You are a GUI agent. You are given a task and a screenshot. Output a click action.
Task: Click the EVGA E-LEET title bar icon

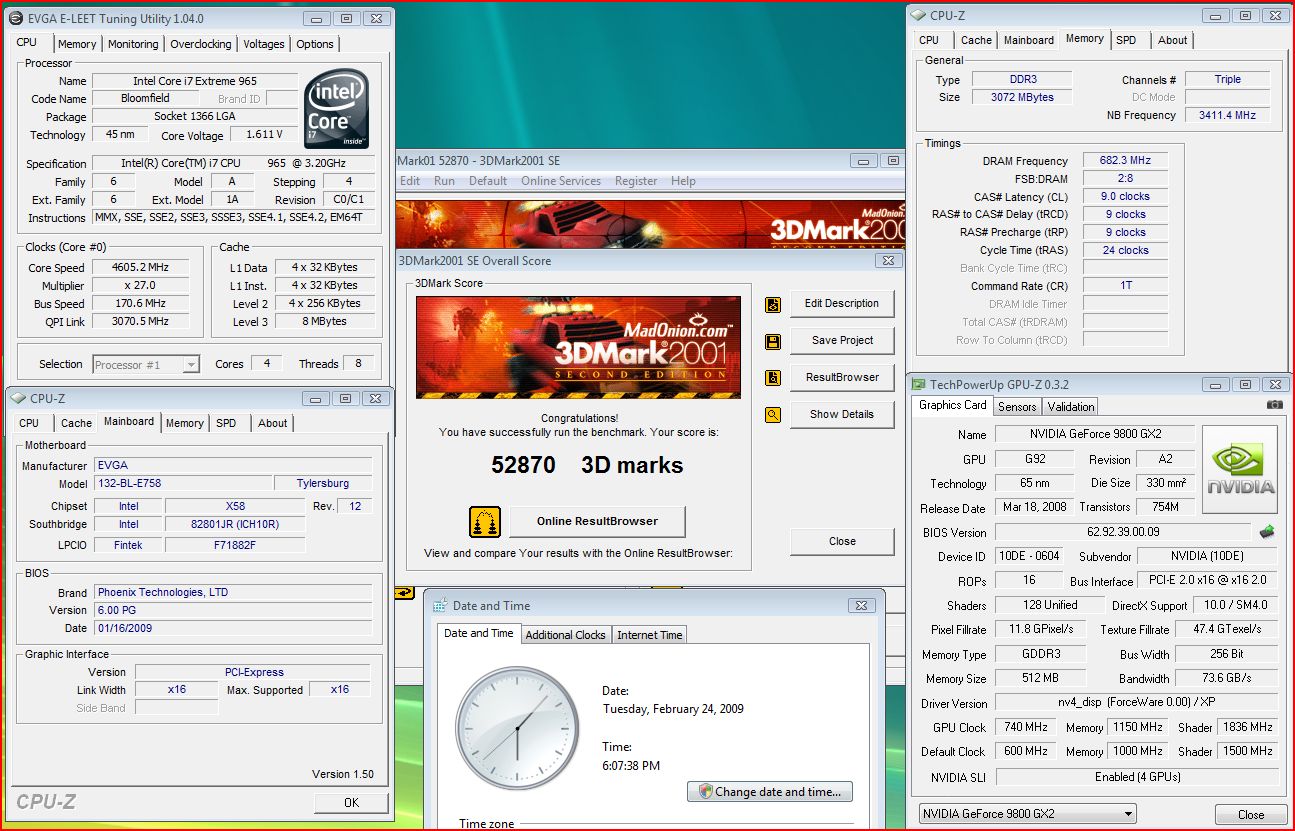click(15, 18)
